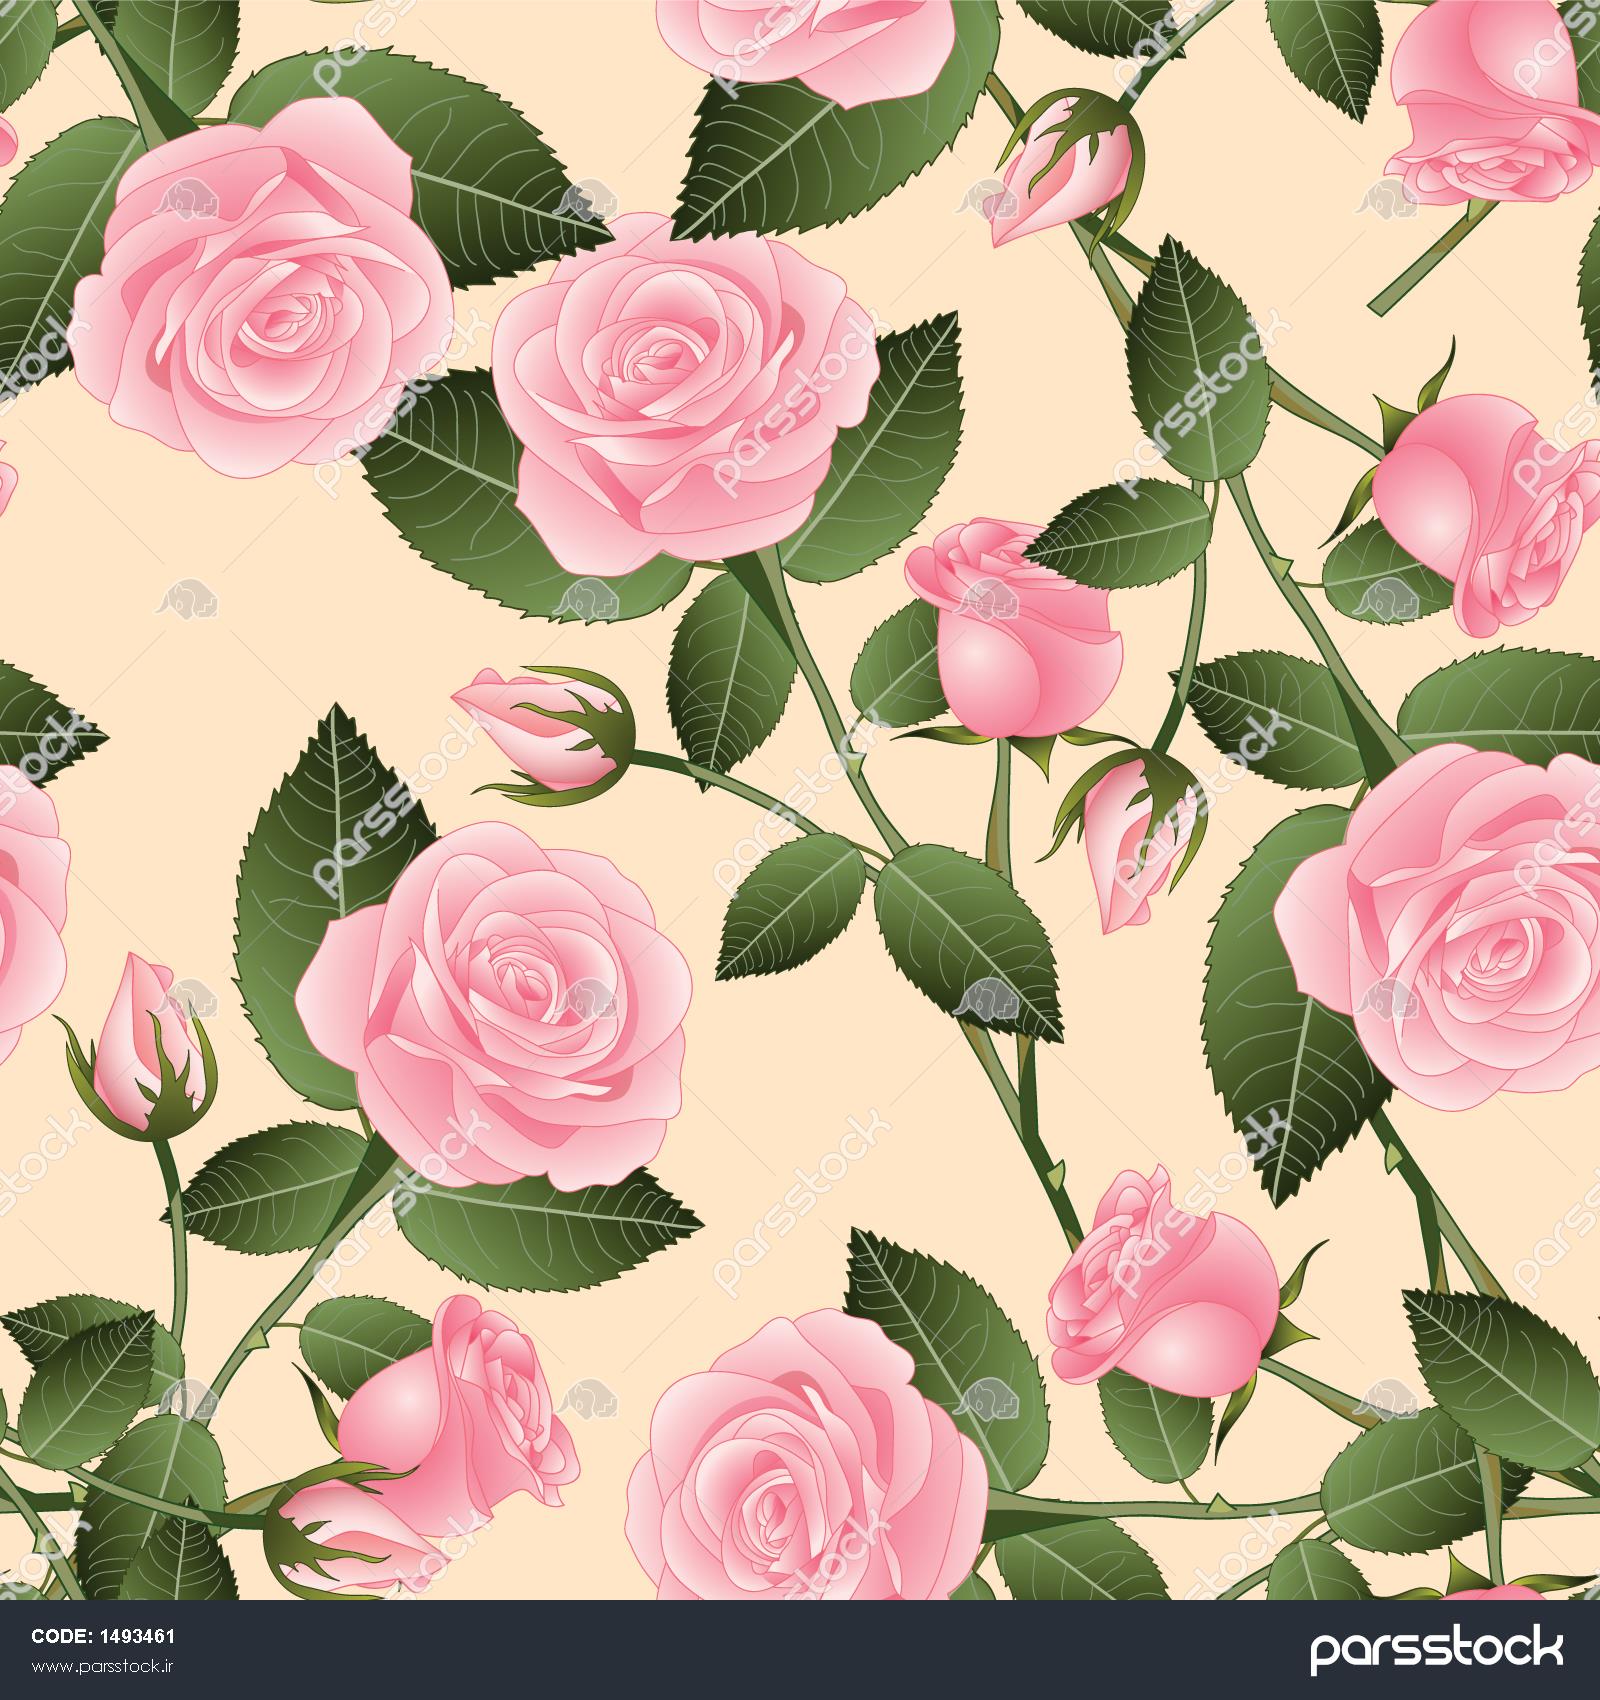Select the half-open rose in lower right
The height and width of the screenshot is (1700, 1600).
(x=1160, y=1290)
